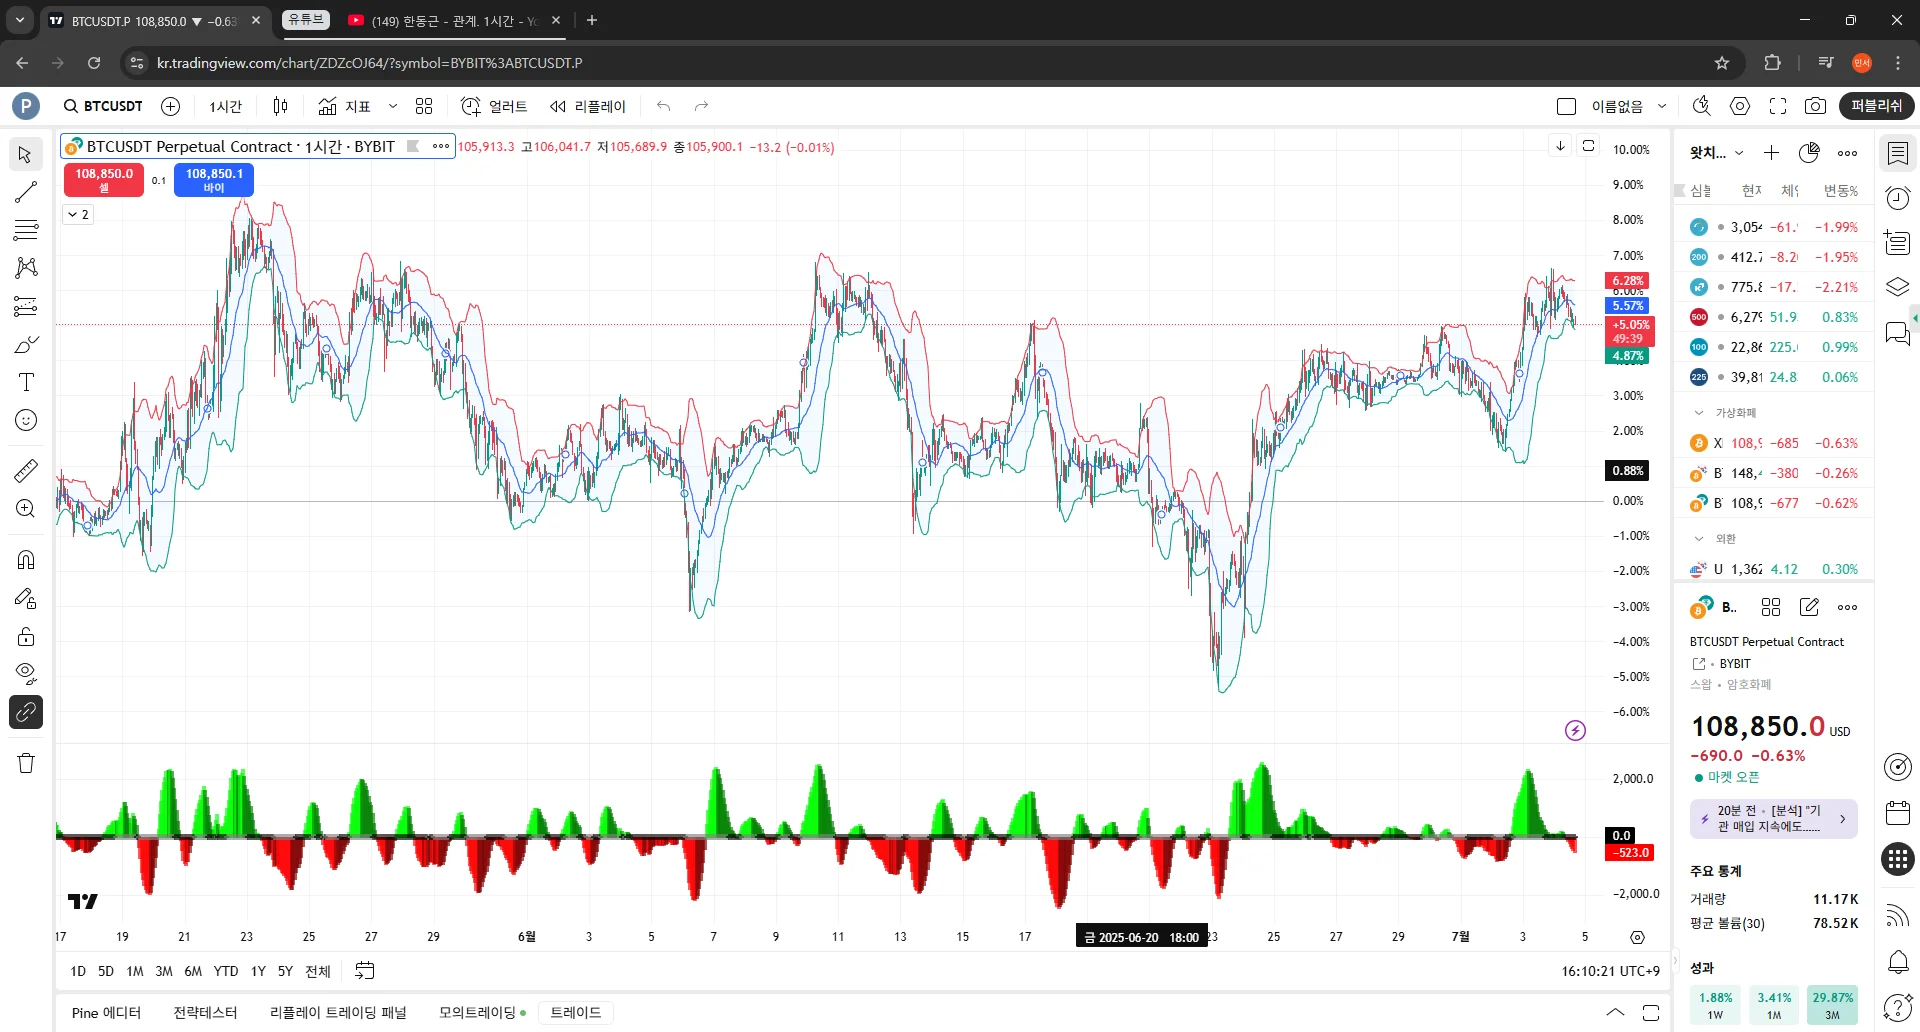Select the brush drawing tool

pos(26,345)
